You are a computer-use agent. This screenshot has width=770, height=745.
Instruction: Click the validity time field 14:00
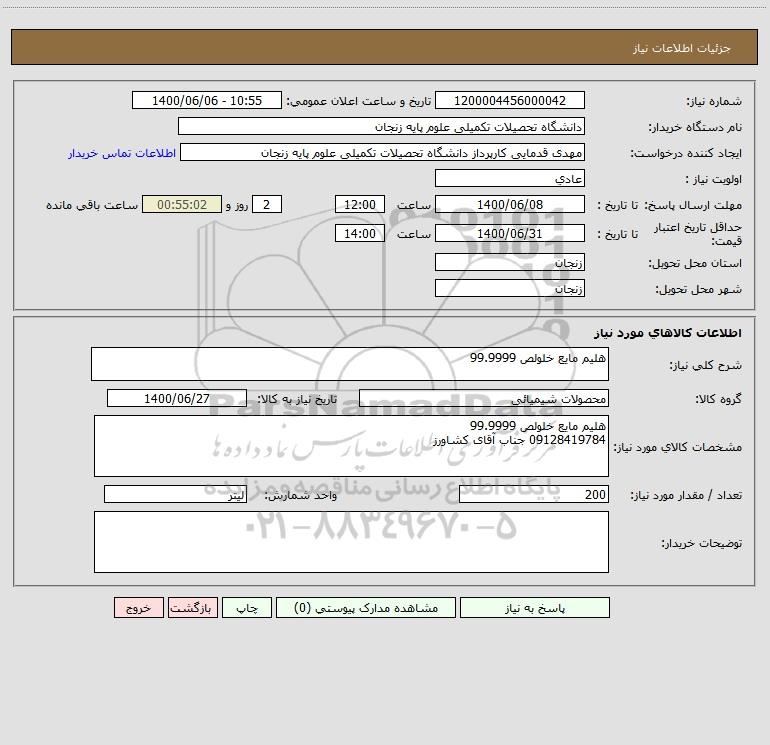click(359, 233)
